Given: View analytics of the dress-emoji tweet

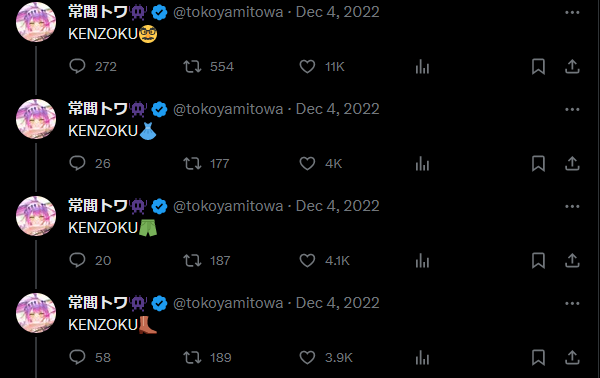Looking at the screenshot, I should click(x=422, y=164).
